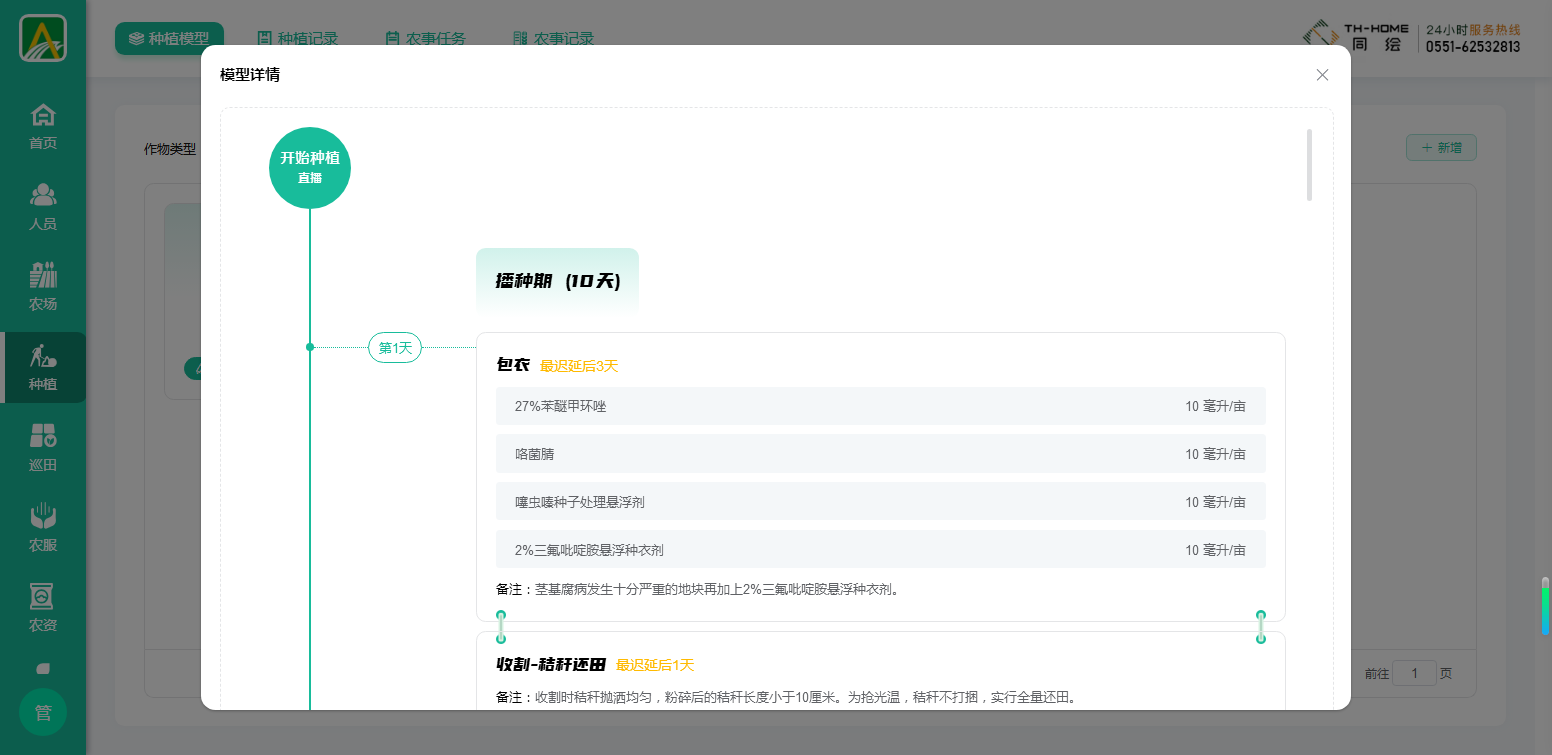Select the 27%苯醚甲环唑 item row
Viewport: 1552px width, 755px height.
(880, 406)
